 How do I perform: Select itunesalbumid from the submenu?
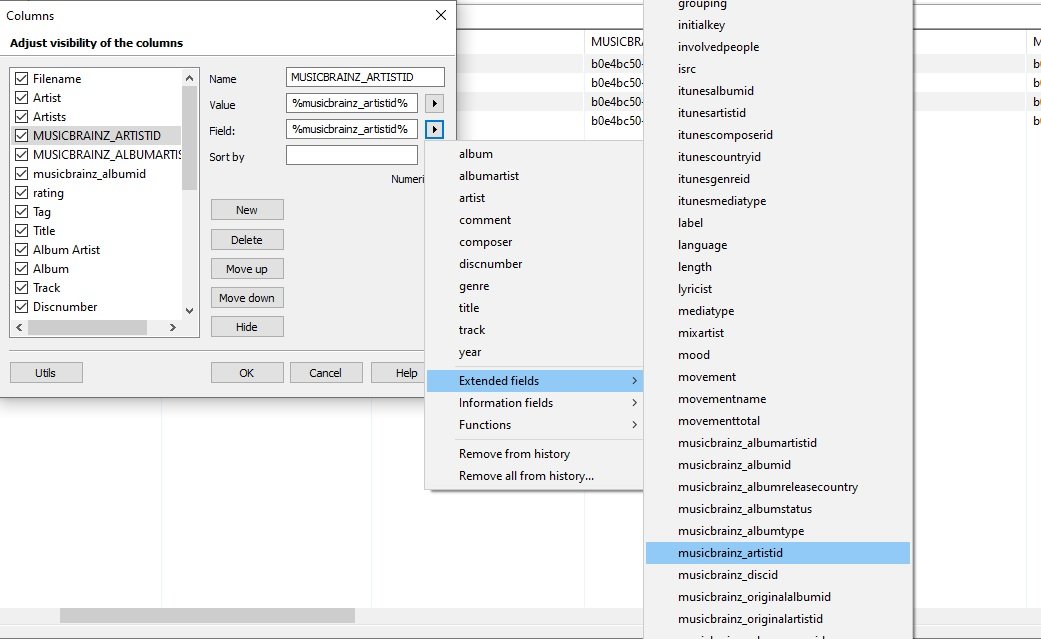tap(777, 91)
